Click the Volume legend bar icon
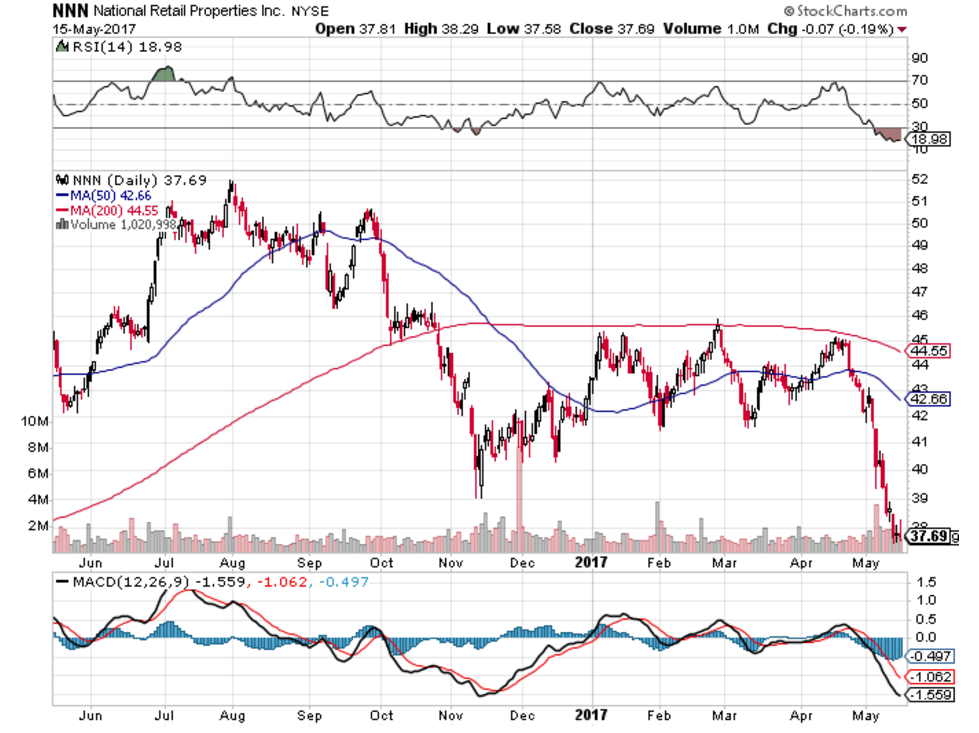The width and height of the screenshot is (979, 733). coord(62,224)
